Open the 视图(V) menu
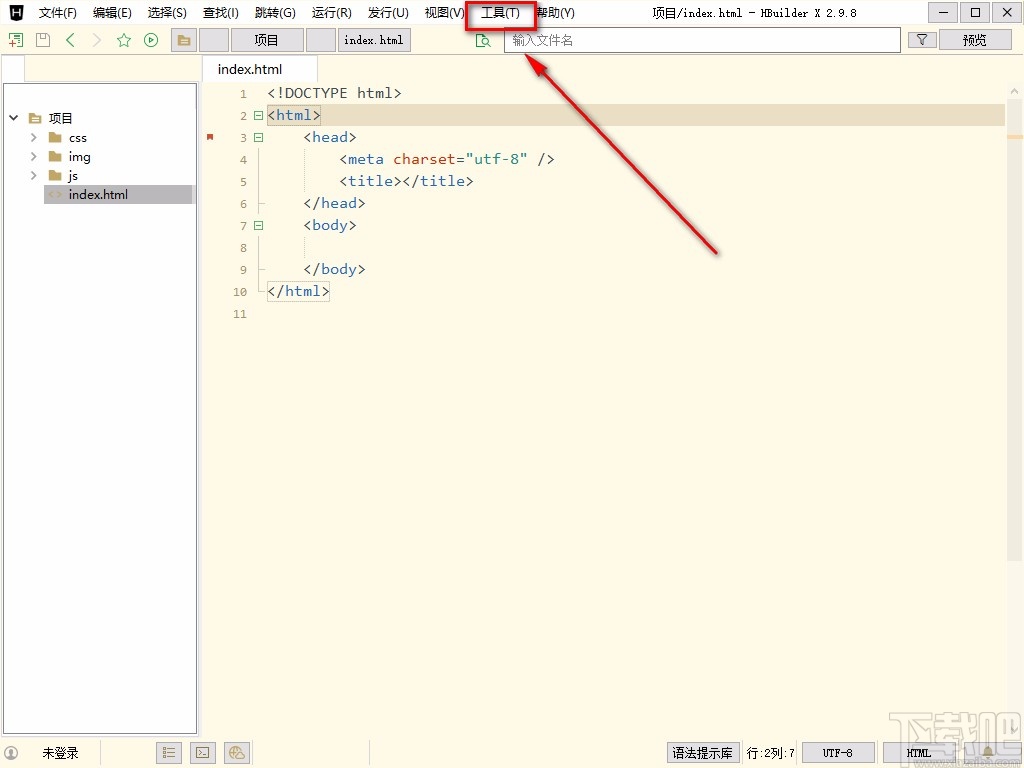The width and height of the screenshot is (1024, 768). tap(444, 13)
